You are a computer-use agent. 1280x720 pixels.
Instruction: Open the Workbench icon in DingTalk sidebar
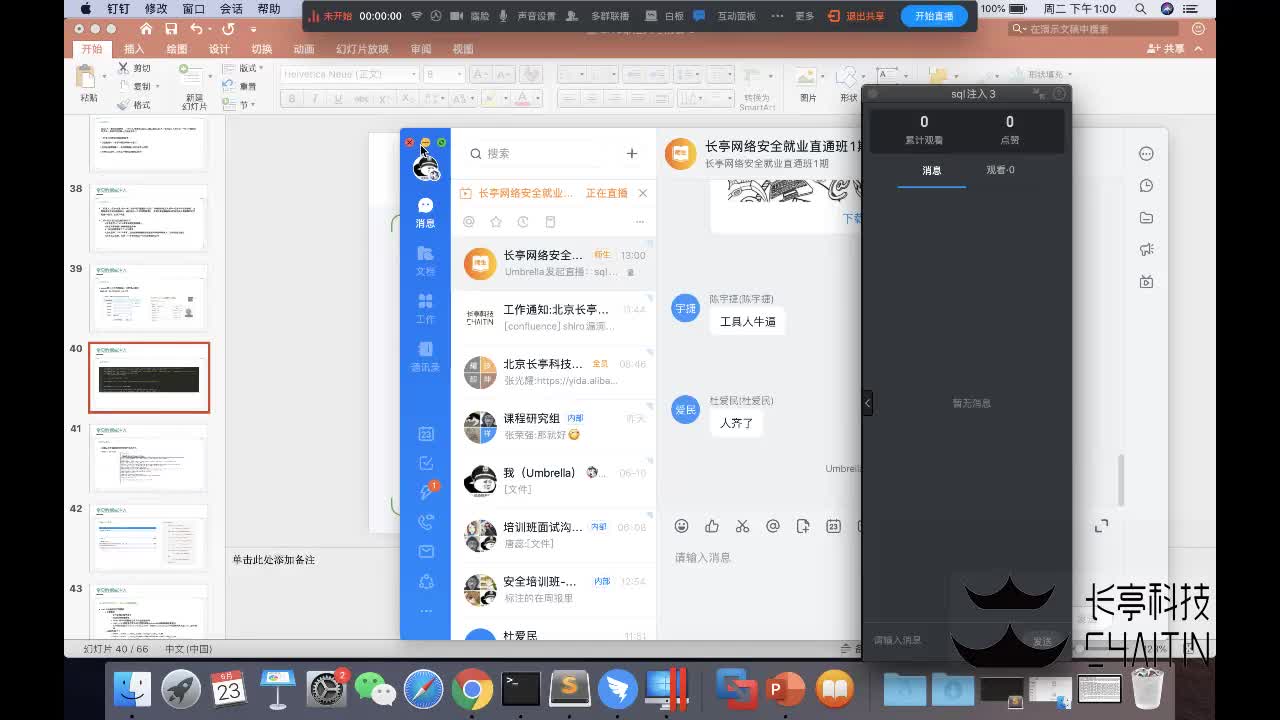[425, 308]
